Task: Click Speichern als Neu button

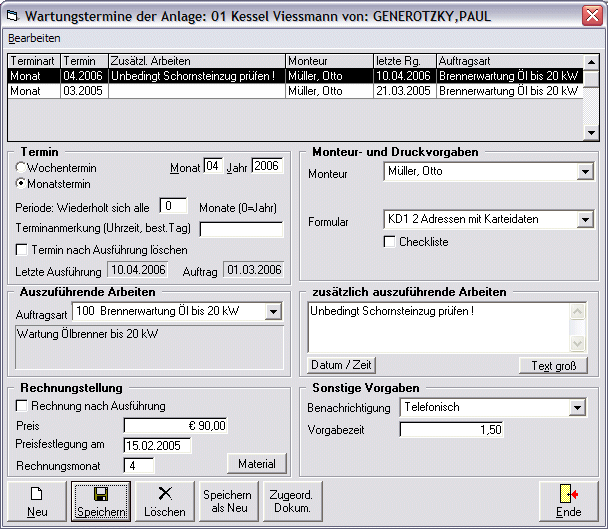Action: pyautogui.click(x=229, y=501)
